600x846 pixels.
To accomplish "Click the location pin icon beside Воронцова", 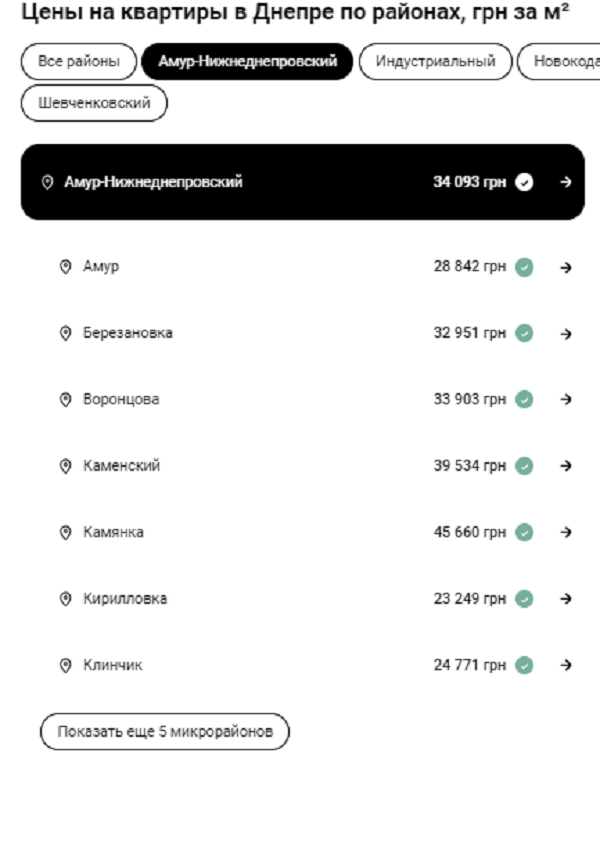I will 66,400.
